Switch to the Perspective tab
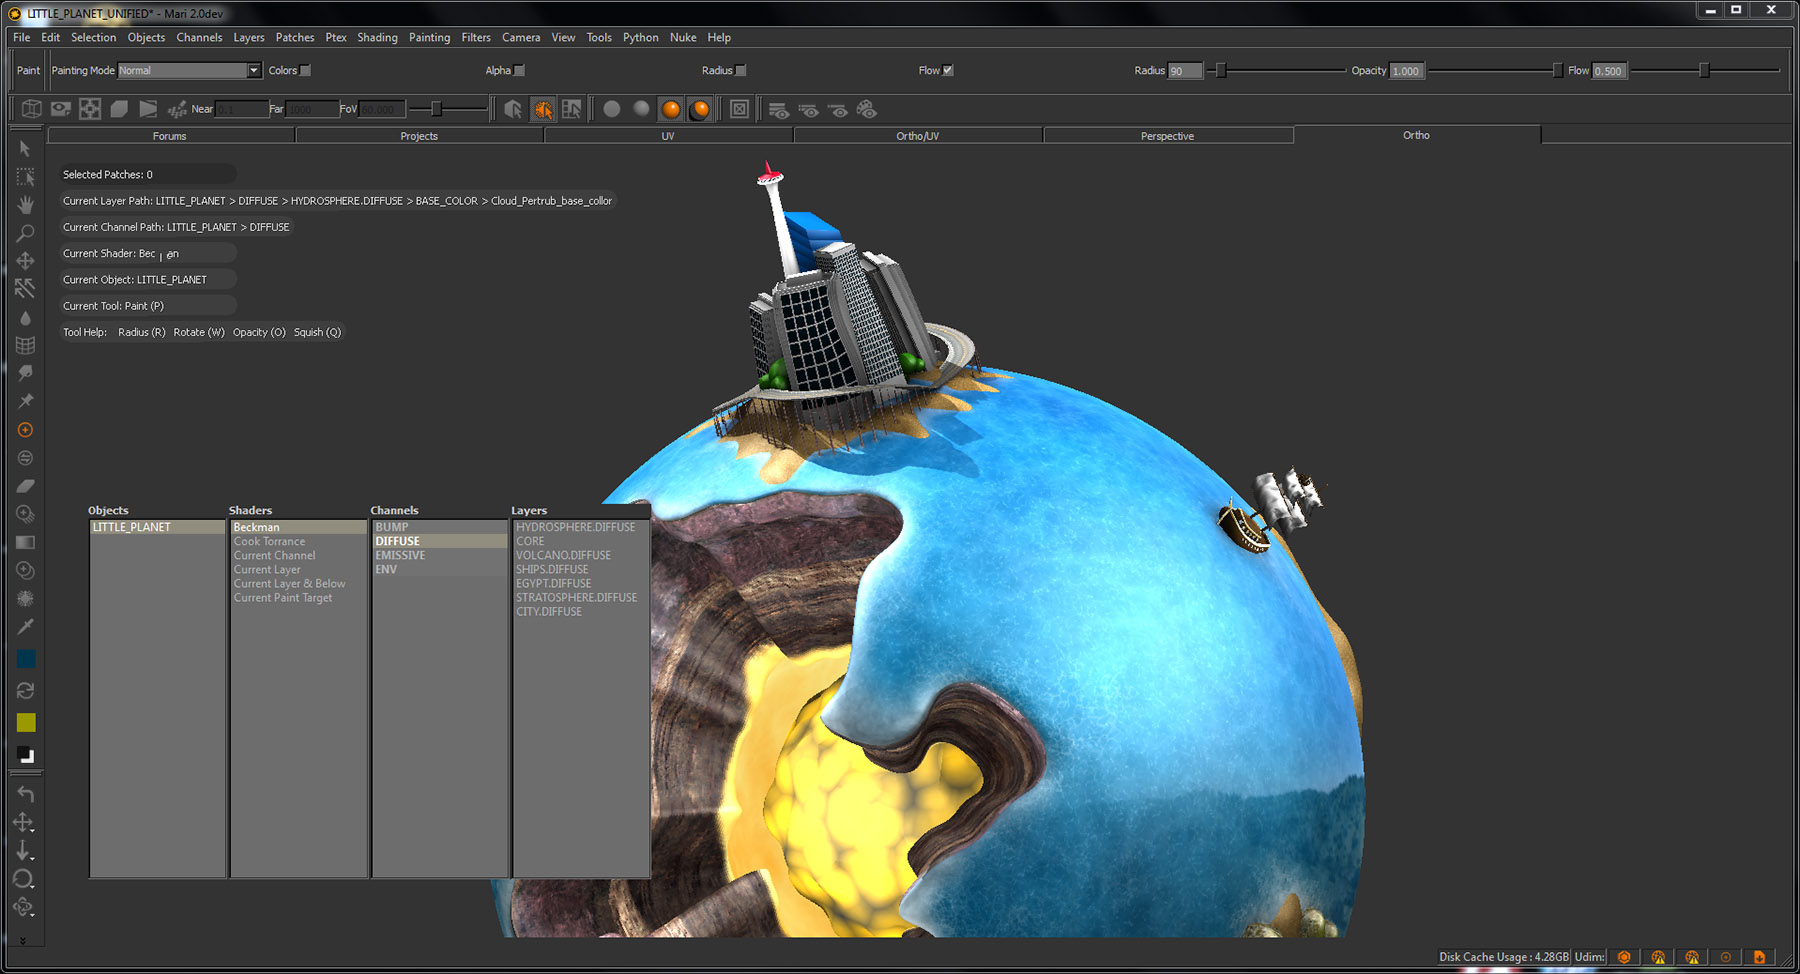 click(x=1167, y=136)
